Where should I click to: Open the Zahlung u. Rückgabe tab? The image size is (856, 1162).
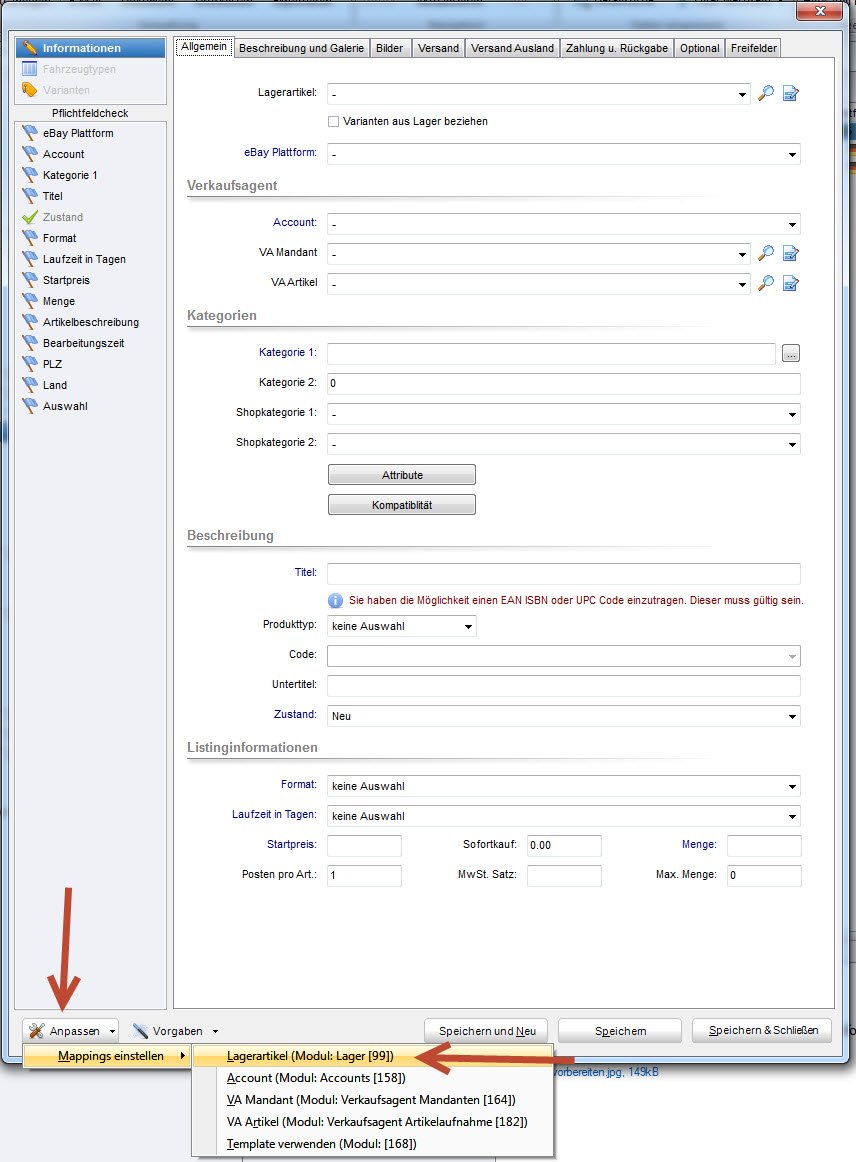617,48
